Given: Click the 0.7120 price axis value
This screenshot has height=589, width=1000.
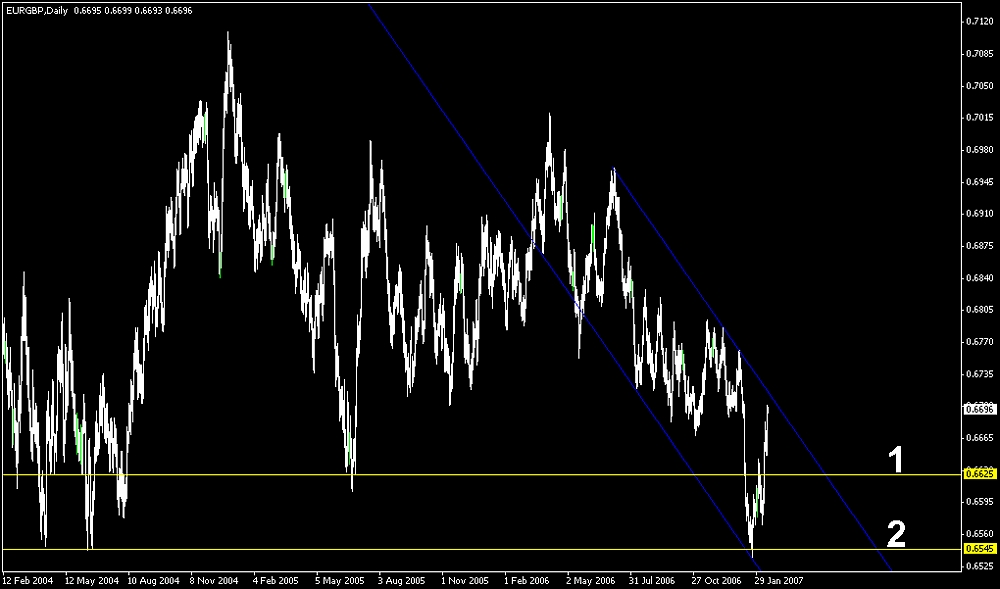Looking at the screenshot, I should point(978,21).
